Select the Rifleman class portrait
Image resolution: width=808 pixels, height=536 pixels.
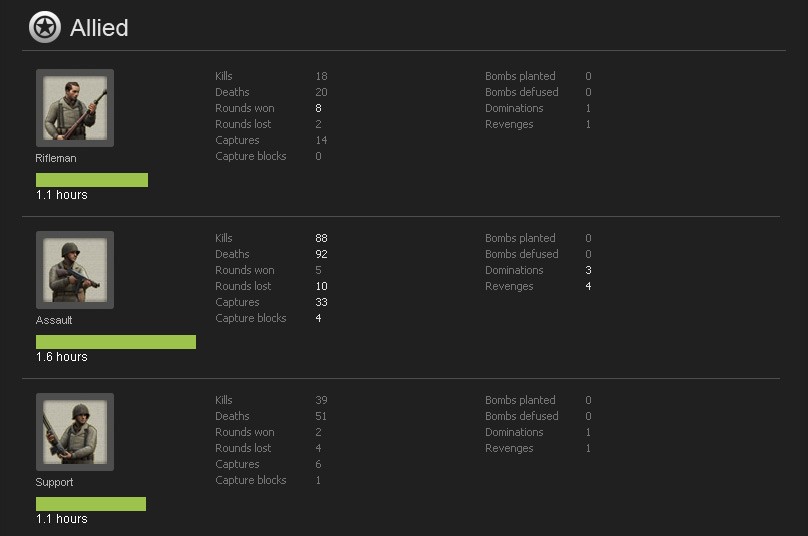pos(75,108)
